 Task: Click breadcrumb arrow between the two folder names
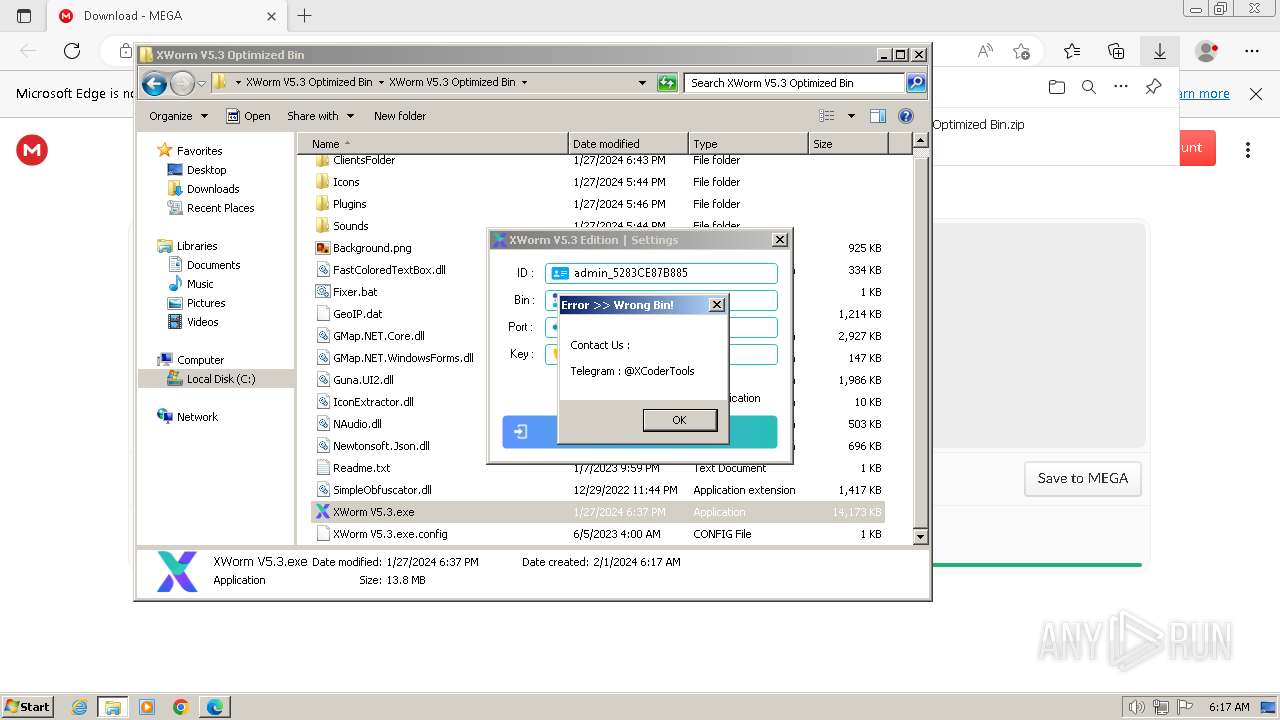pyautogui.click(x=380, y=82)
